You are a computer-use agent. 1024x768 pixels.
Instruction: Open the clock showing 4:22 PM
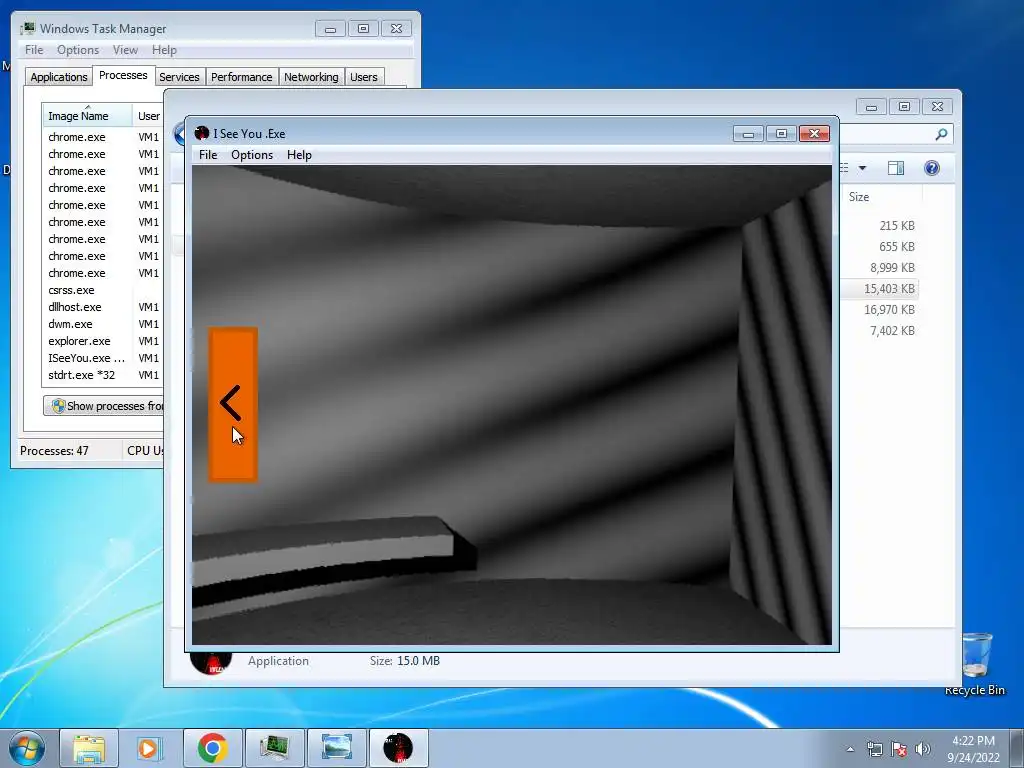click(973, 749)
